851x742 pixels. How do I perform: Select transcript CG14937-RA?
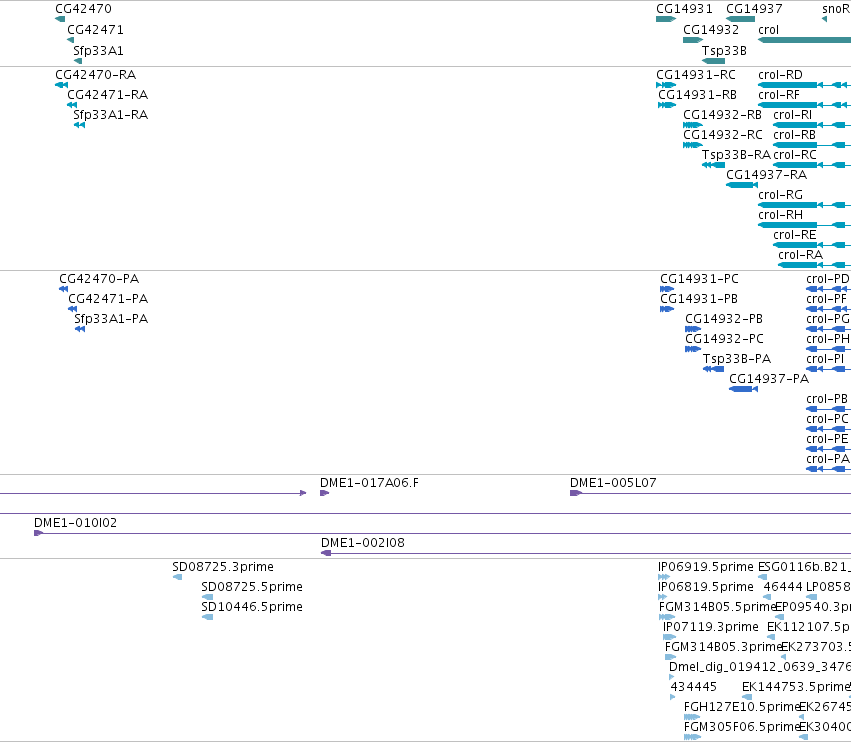[766, 175]
